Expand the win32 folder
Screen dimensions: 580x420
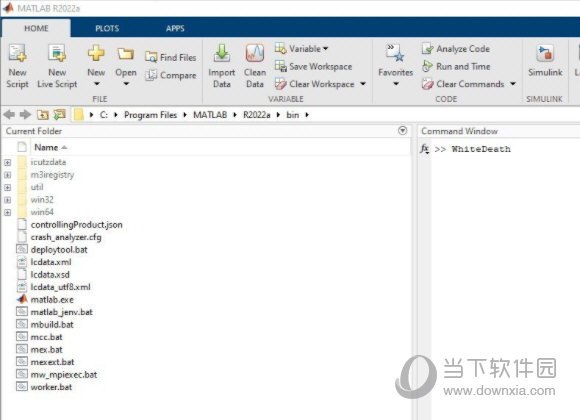pyautogui.click(x=7, y=200)
